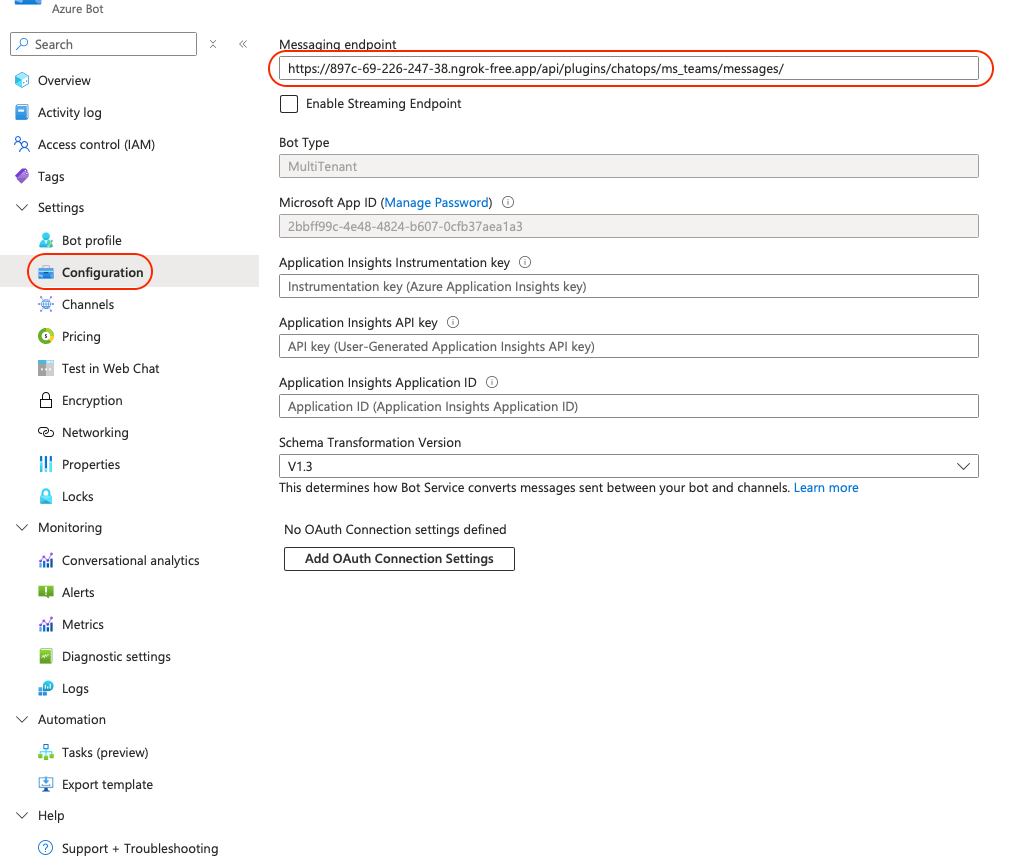Follow the Learn more link
The width and height of the screenshot is (1013, 868).
point(826,488)
